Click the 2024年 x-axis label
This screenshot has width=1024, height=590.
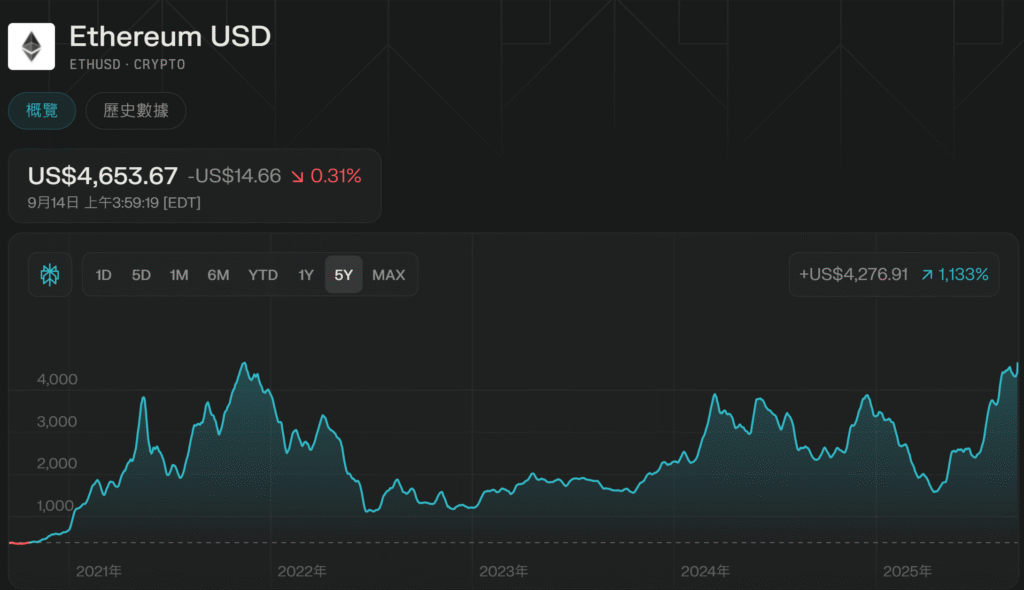click(x=705, y=571)
